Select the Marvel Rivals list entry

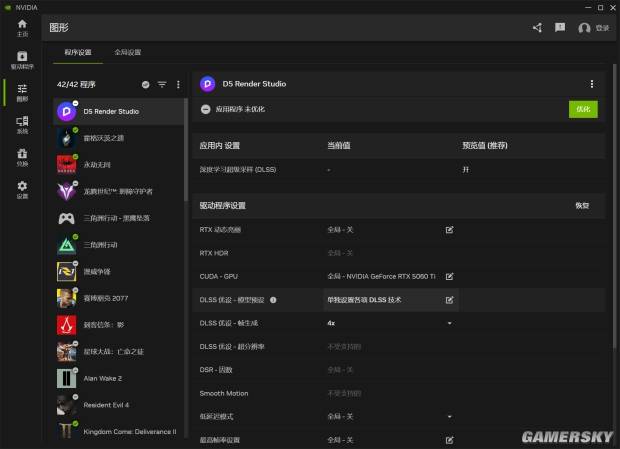119,272
